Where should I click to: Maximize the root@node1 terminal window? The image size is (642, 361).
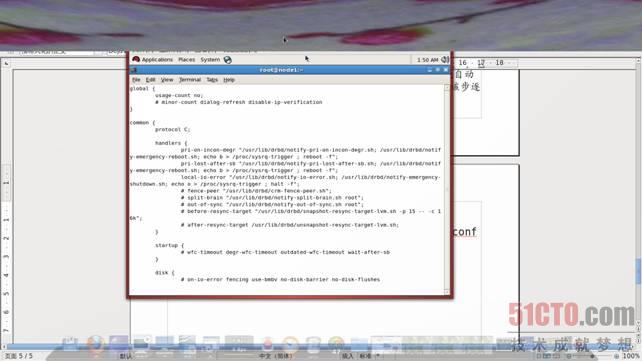tap(437, 70)
